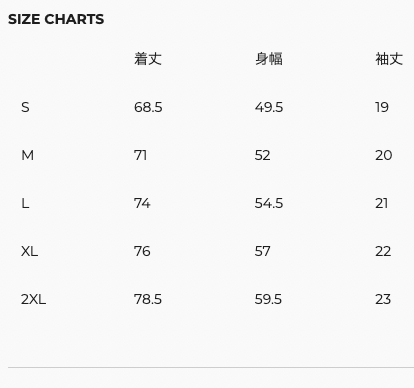The height and width of the screenshot is (388, 414).
Task: Select the 袖丈 column header
Action: [x=389, y=59]
